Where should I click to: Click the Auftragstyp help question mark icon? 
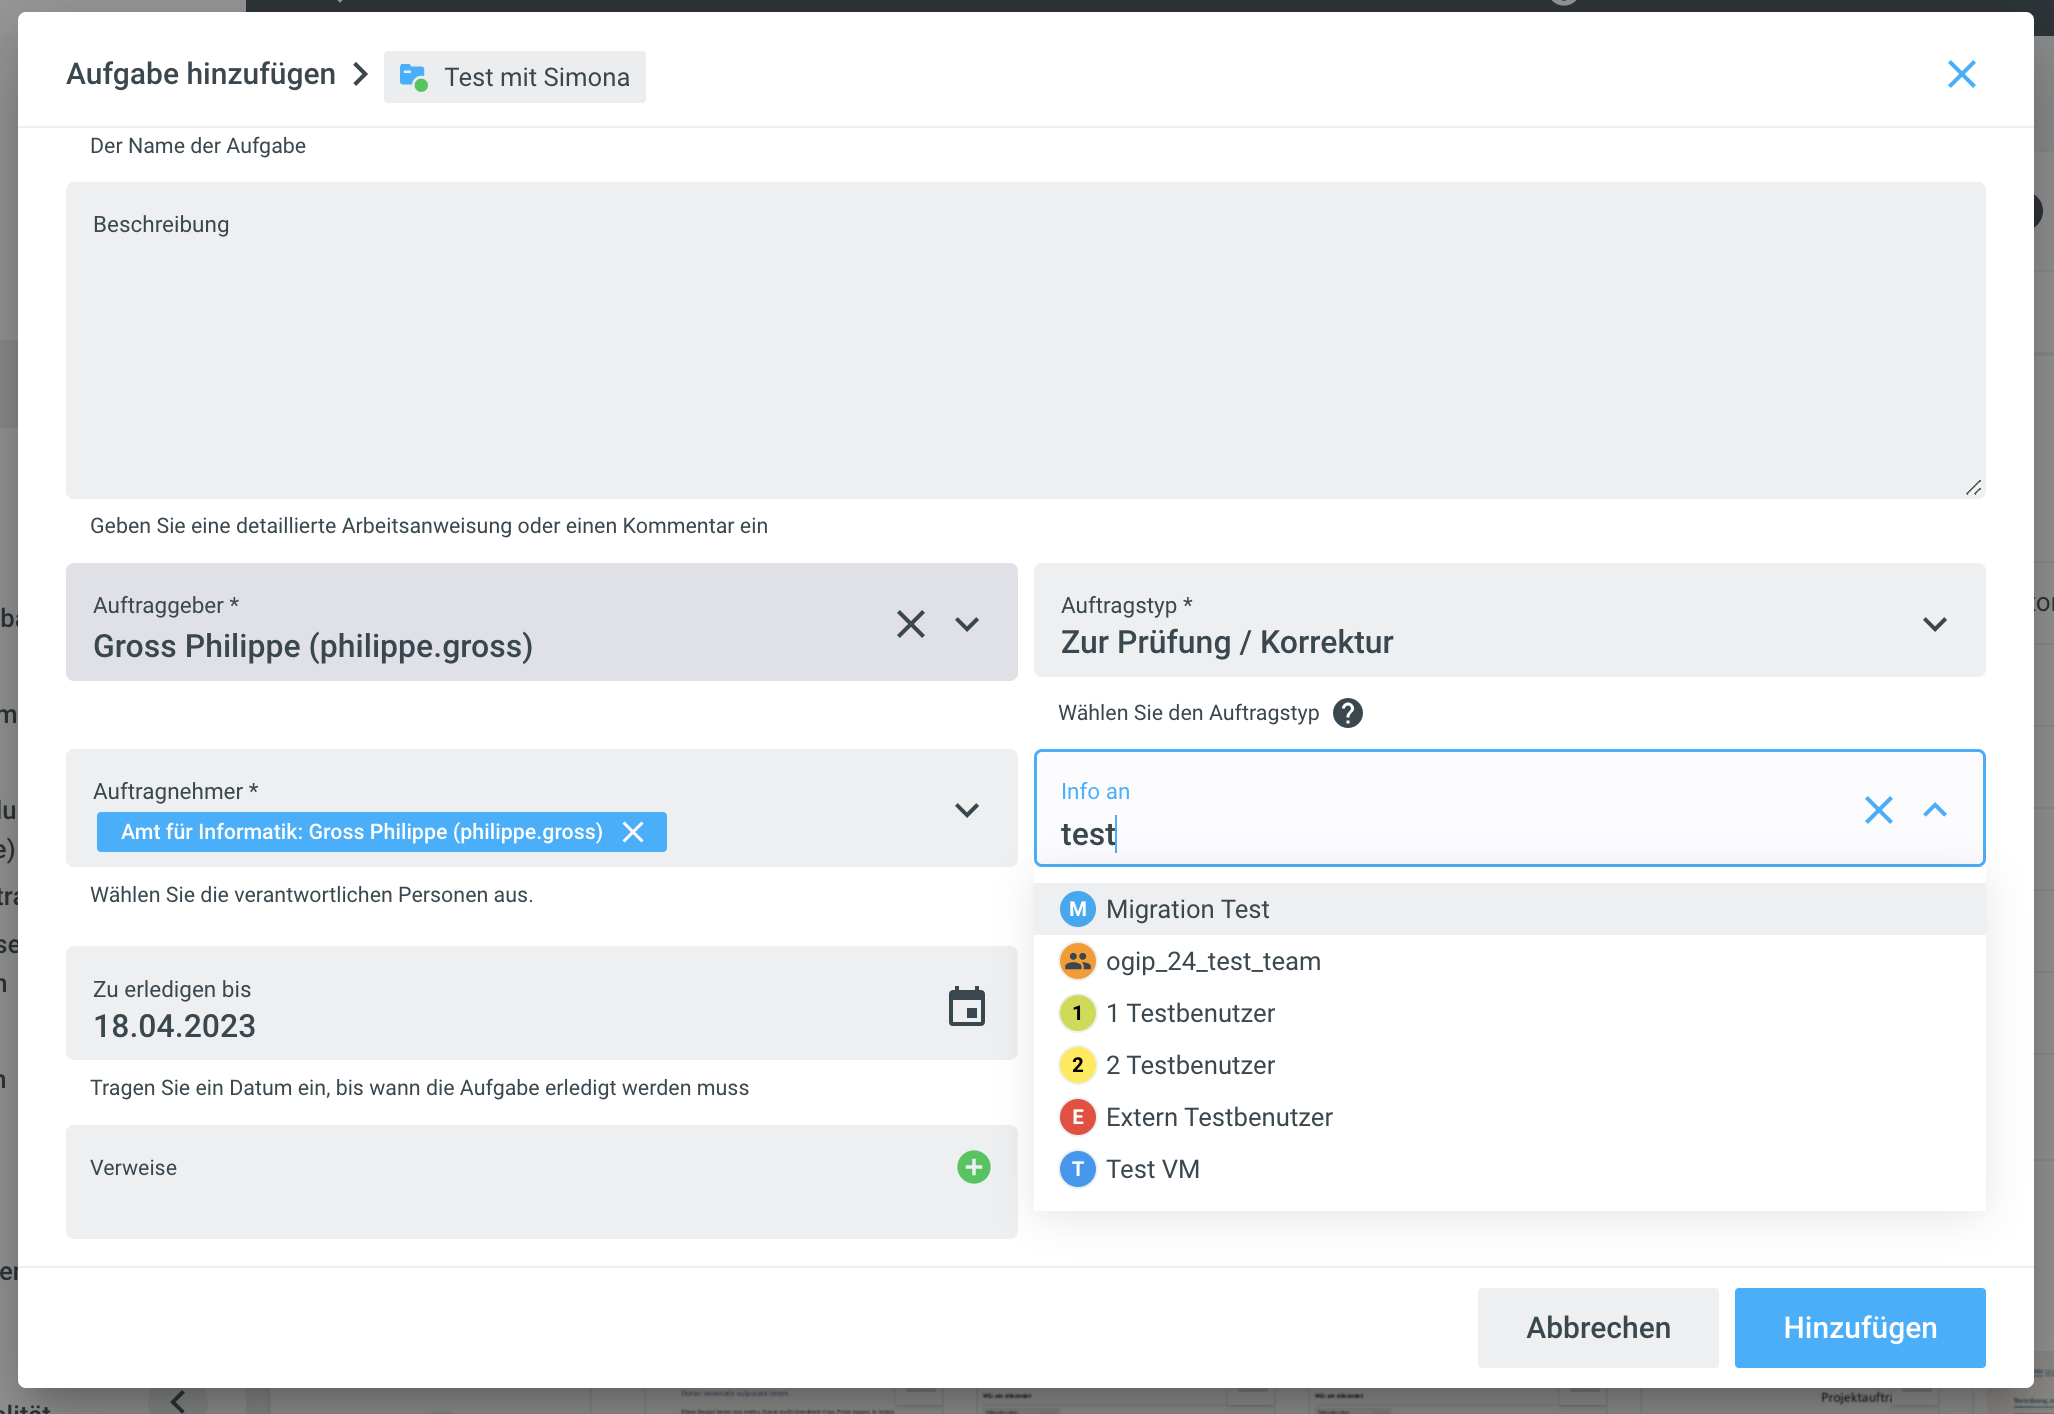(1347, 713)
